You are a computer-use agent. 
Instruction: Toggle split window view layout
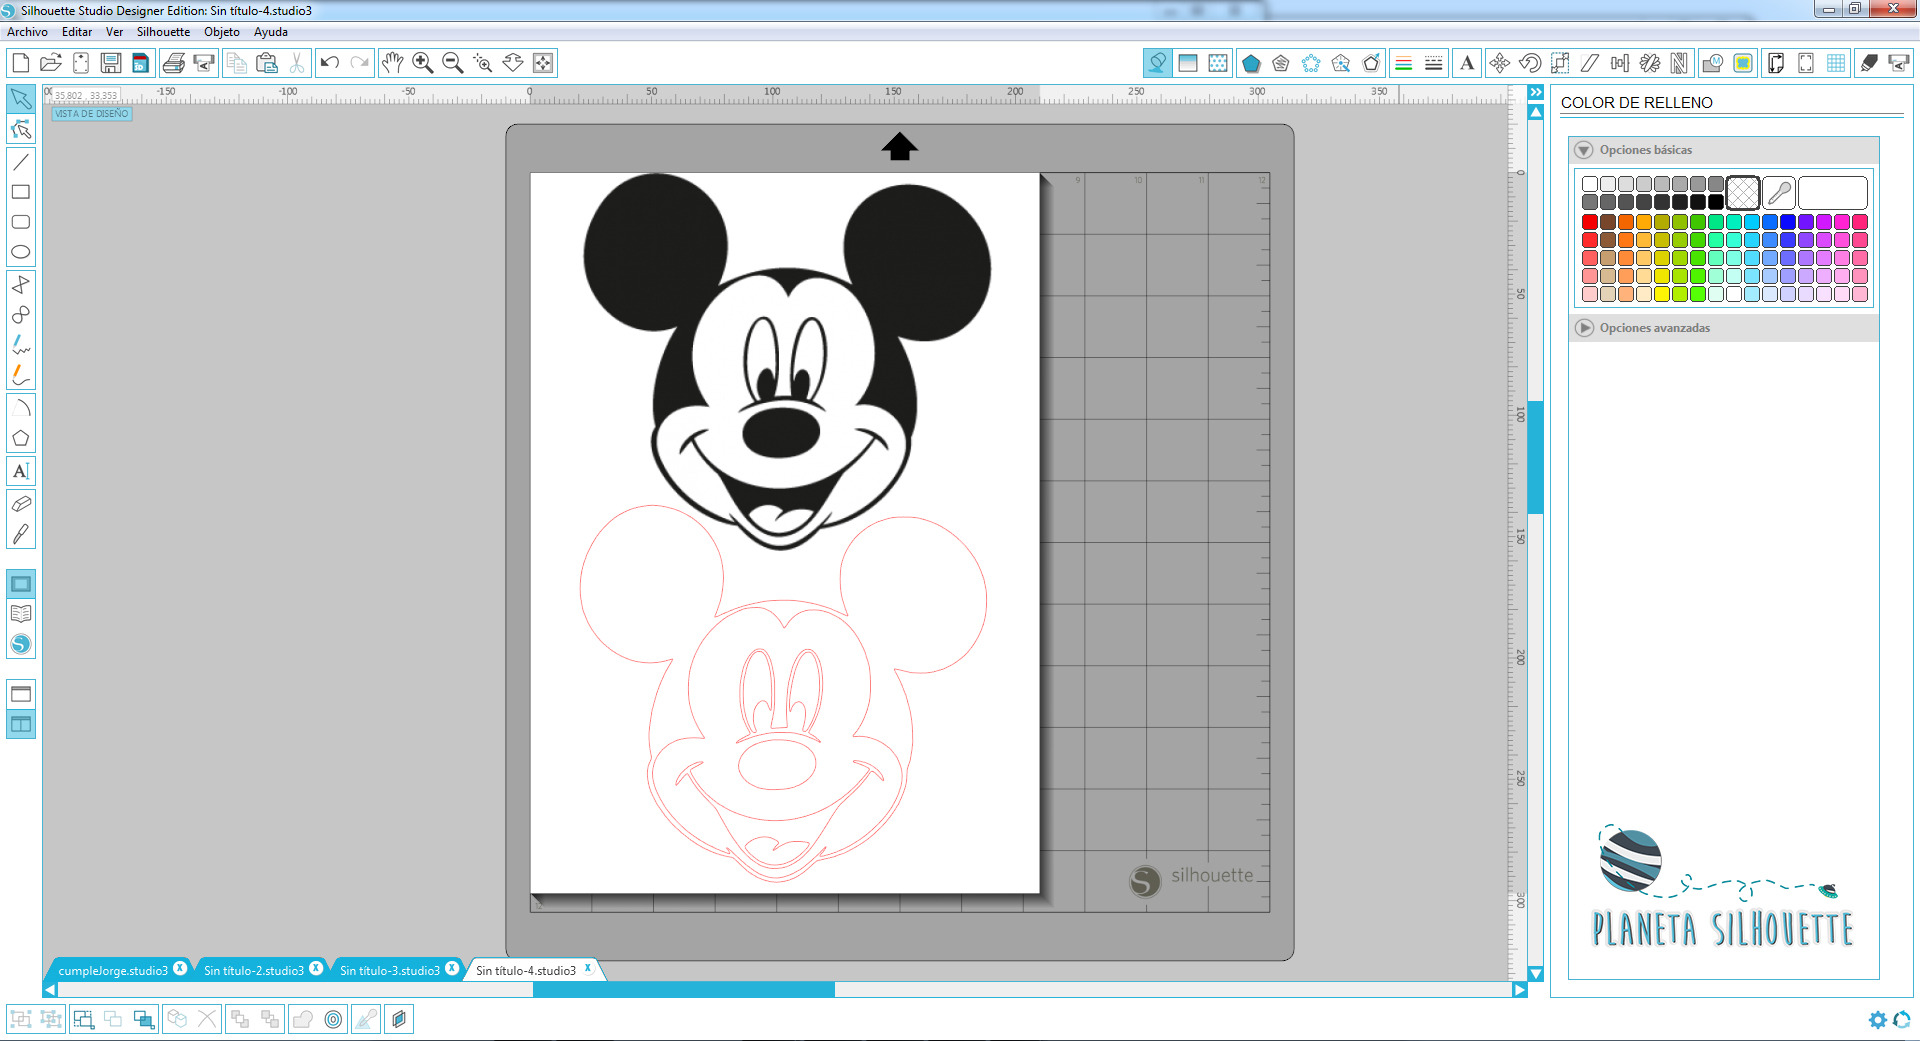(21, 724)
